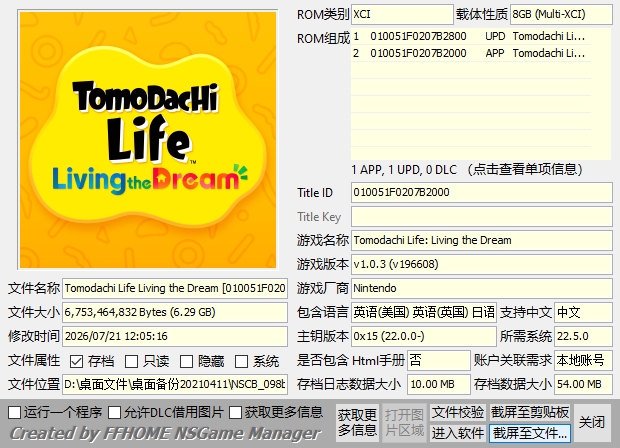Click the 截屏至文件... button
Viewport: 620px width, 448px height.
(530, 433)
